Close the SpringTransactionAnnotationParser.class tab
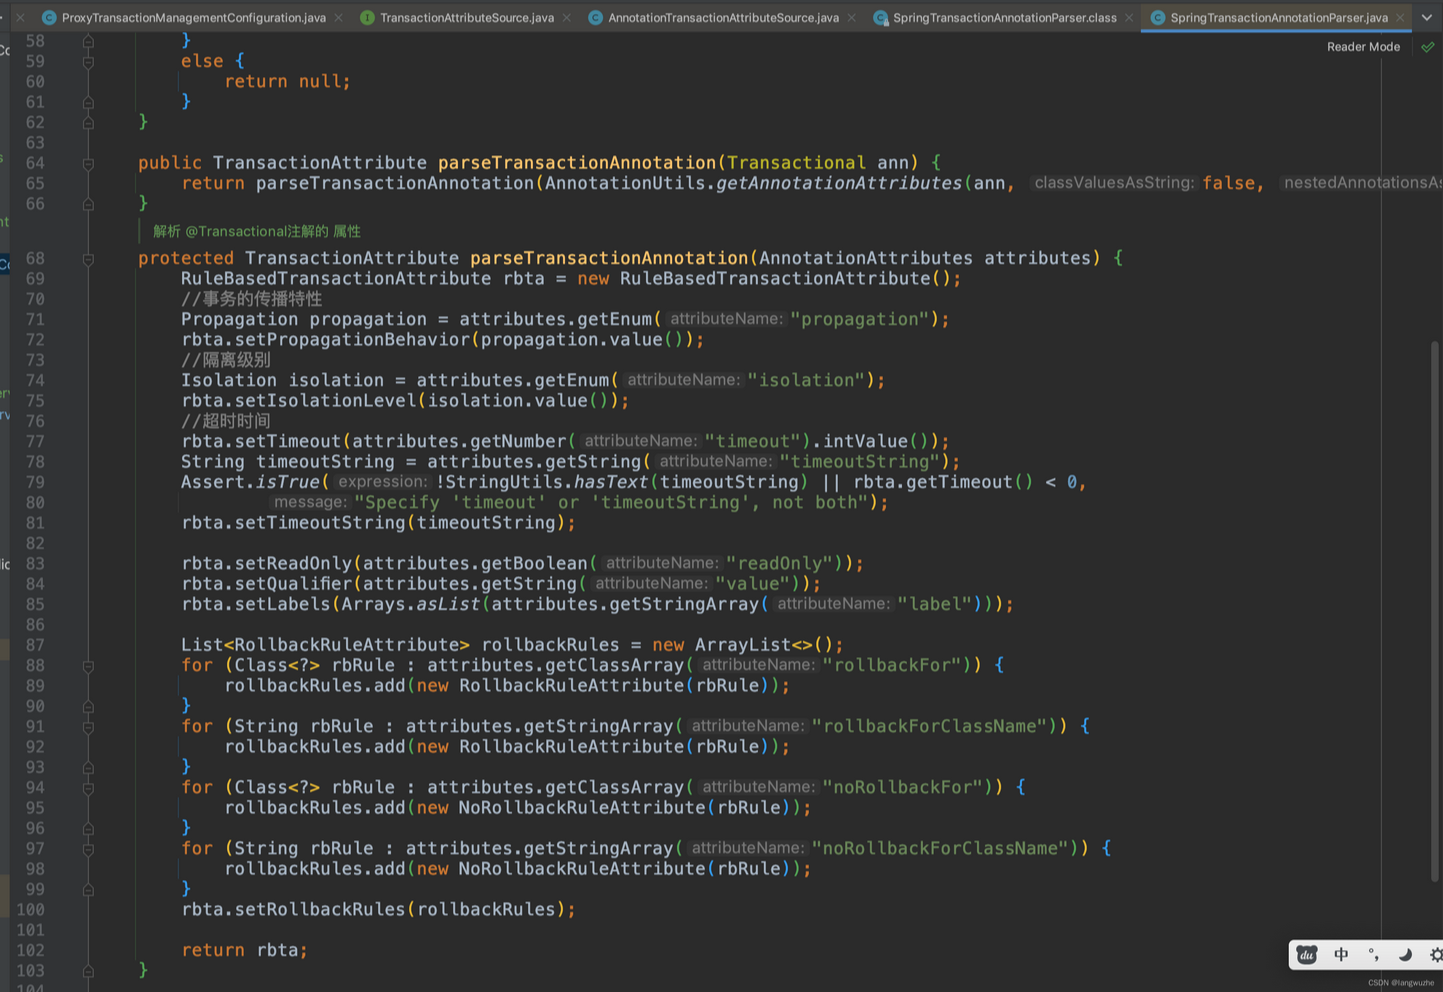 tap(1129, 18)
